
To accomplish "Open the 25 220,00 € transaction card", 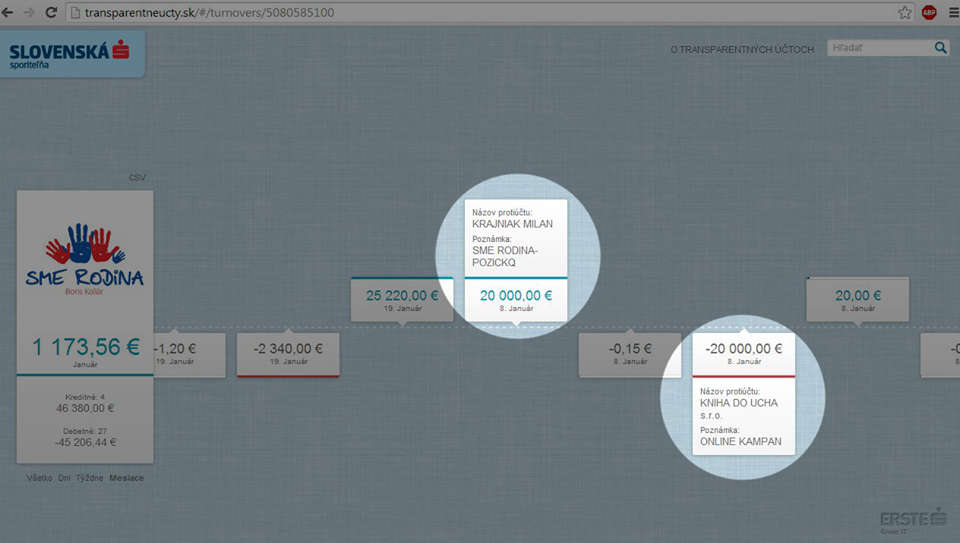I will coord(402,299).
